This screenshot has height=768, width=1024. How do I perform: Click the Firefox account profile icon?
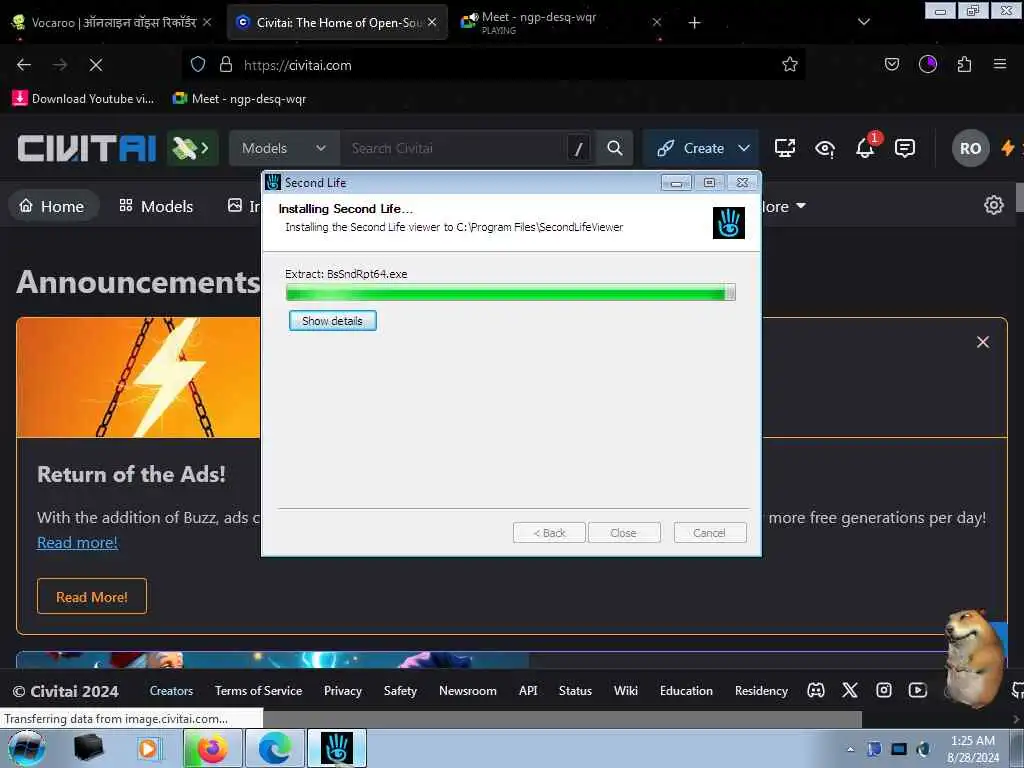pos(927,64)
